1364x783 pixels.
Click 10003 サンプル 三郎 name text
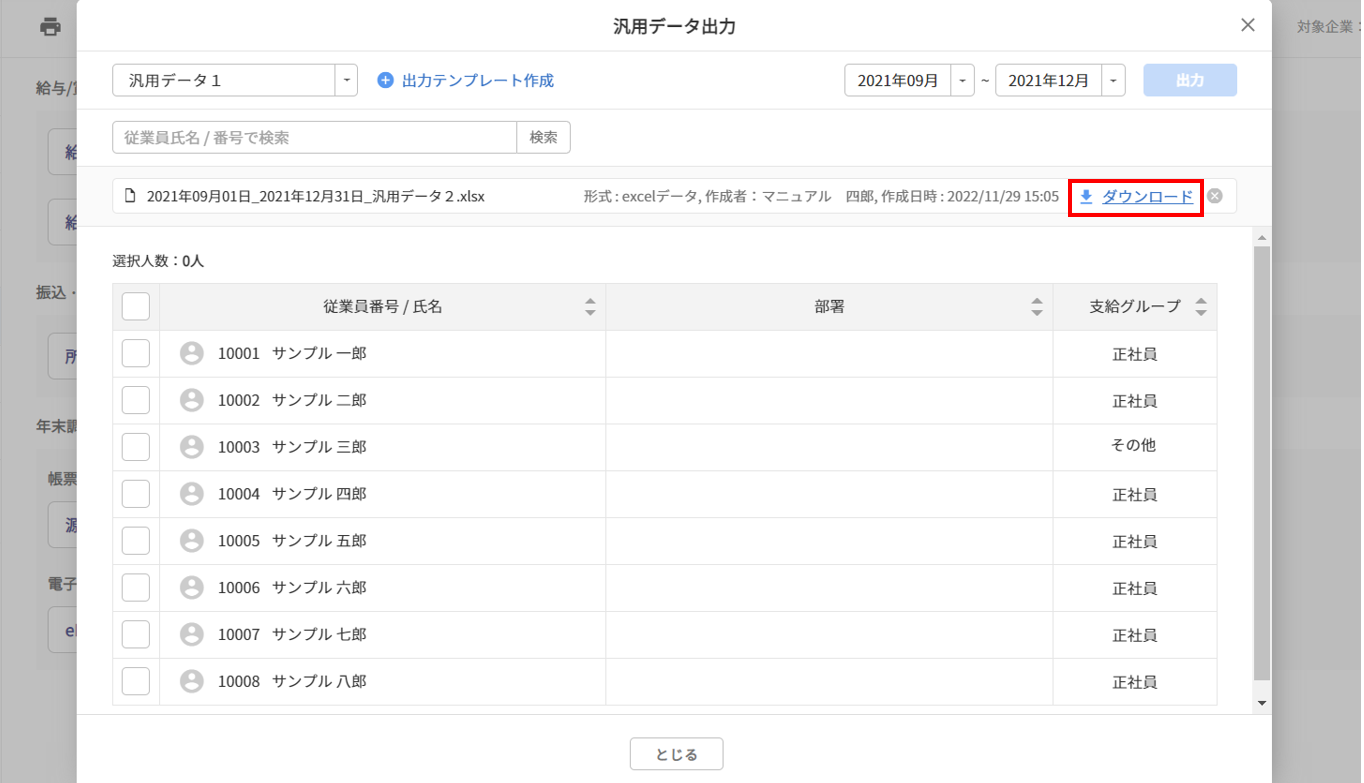(x=292, y=447)
